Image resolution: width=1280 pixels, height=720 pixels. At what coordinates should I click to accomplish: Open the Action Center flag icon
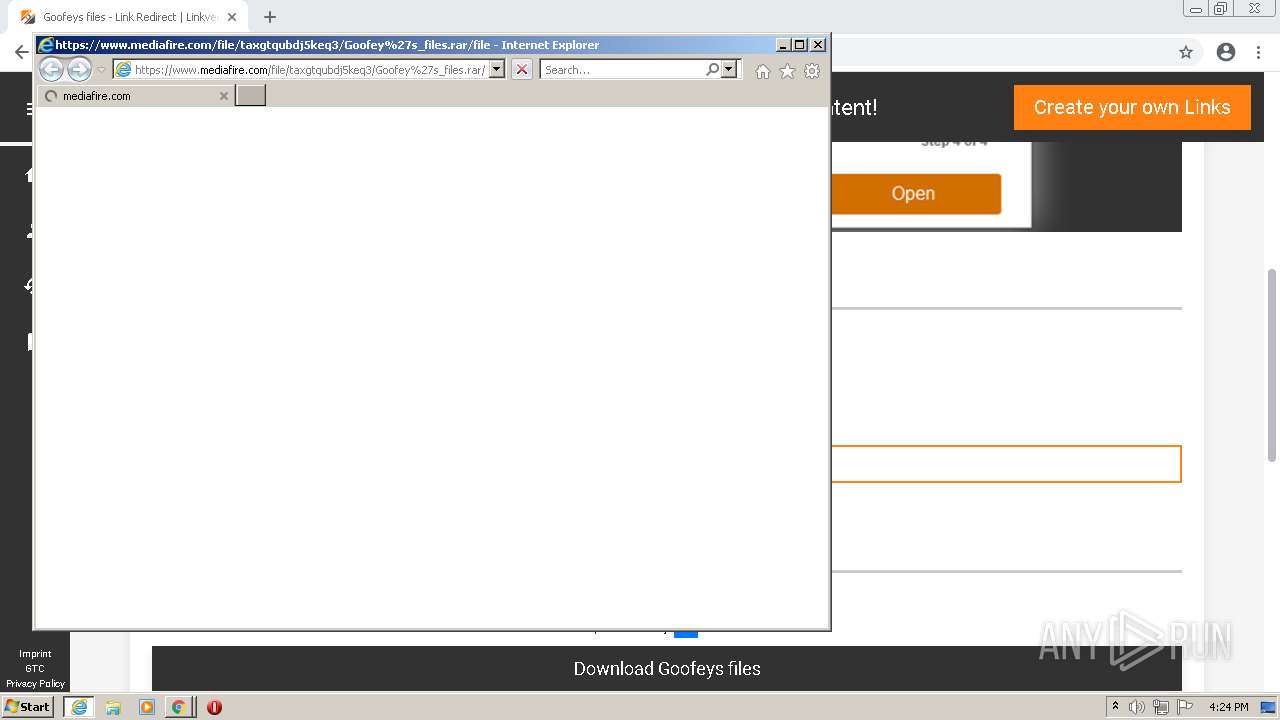[x=1185, y=707]
